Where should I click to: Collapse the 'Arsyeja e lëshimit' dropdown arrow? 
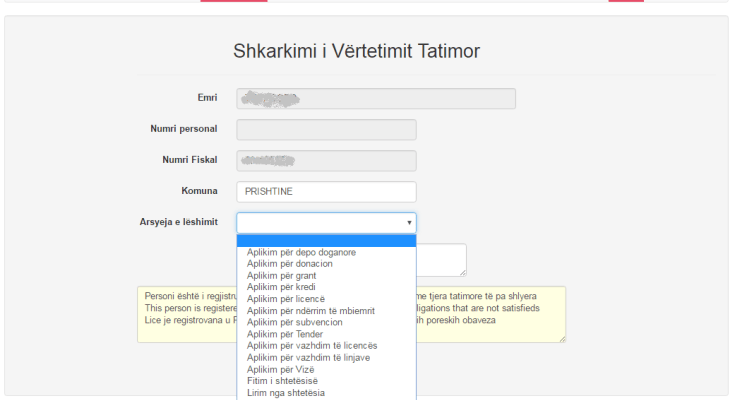[x=409, y=223]
